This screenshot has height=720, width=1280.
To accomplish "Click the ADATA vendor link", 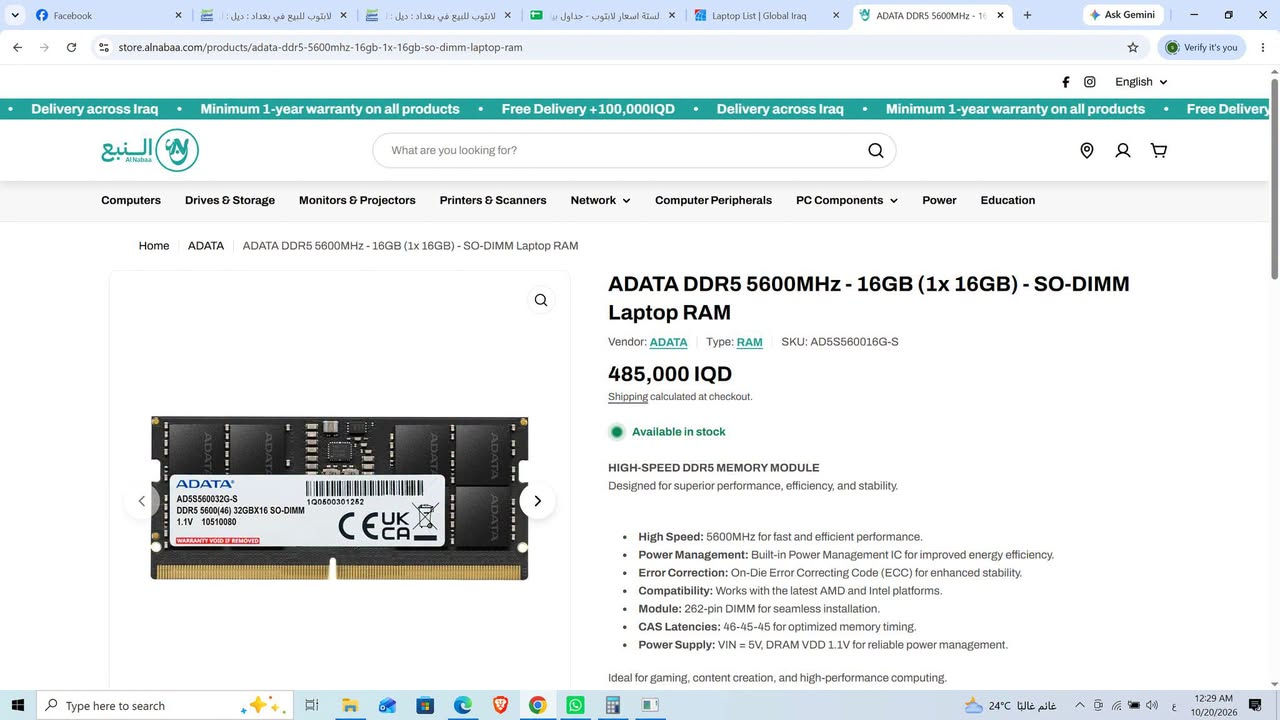I will coord(668,342).
